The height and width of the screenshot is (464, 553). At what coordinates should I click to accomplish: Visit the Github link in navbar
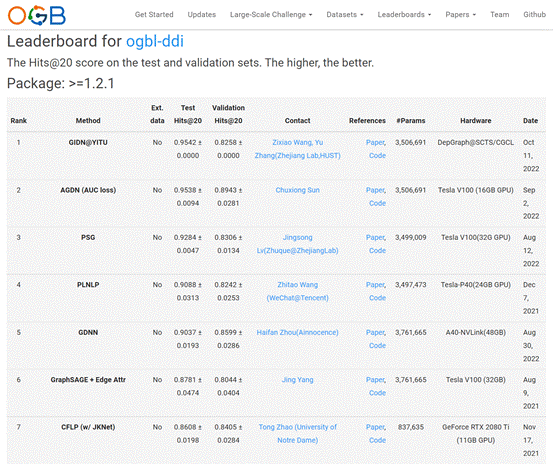click(534, 15)
